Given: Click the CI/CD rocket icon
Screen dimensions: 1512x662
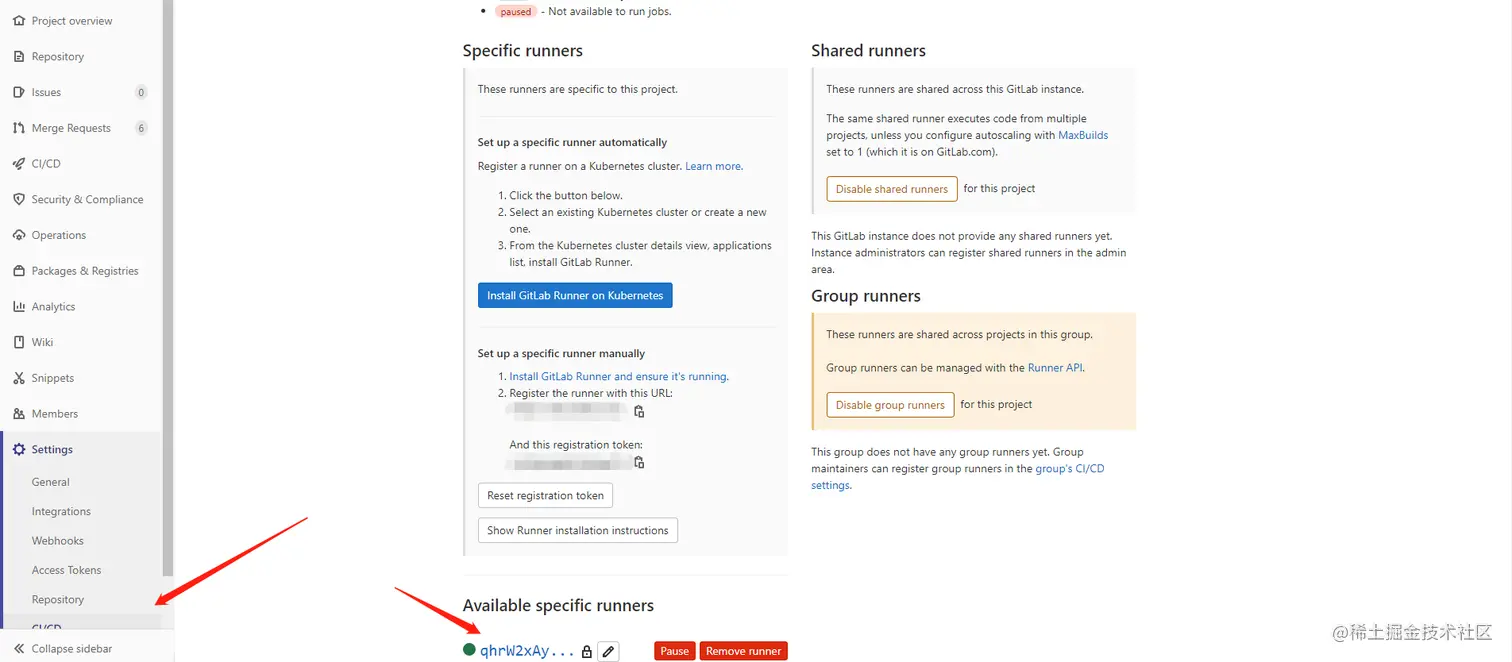Looking at the screenshot, I should coord(19,164).
